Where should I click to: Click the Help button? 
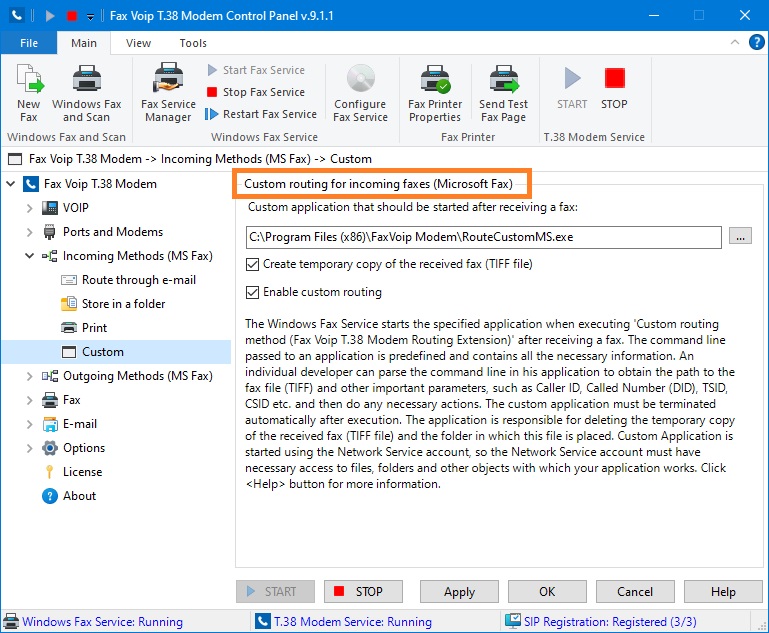click(x=723, y=592)
